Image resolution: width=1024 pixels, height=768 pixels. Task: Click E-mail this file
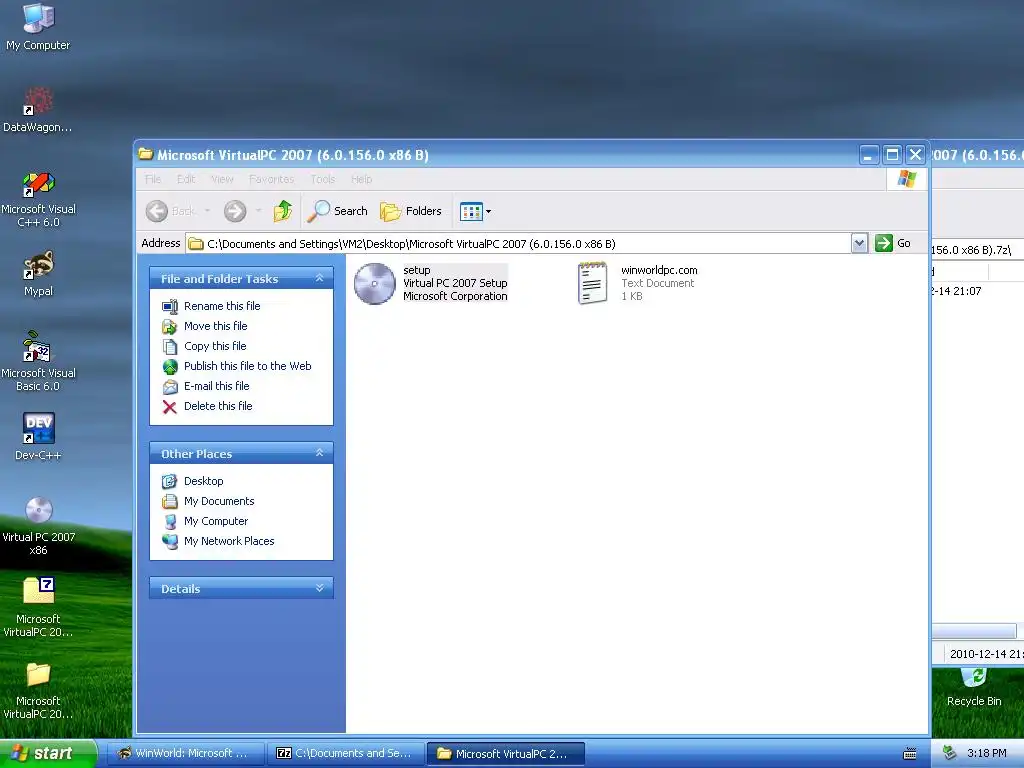pos(217,386)
